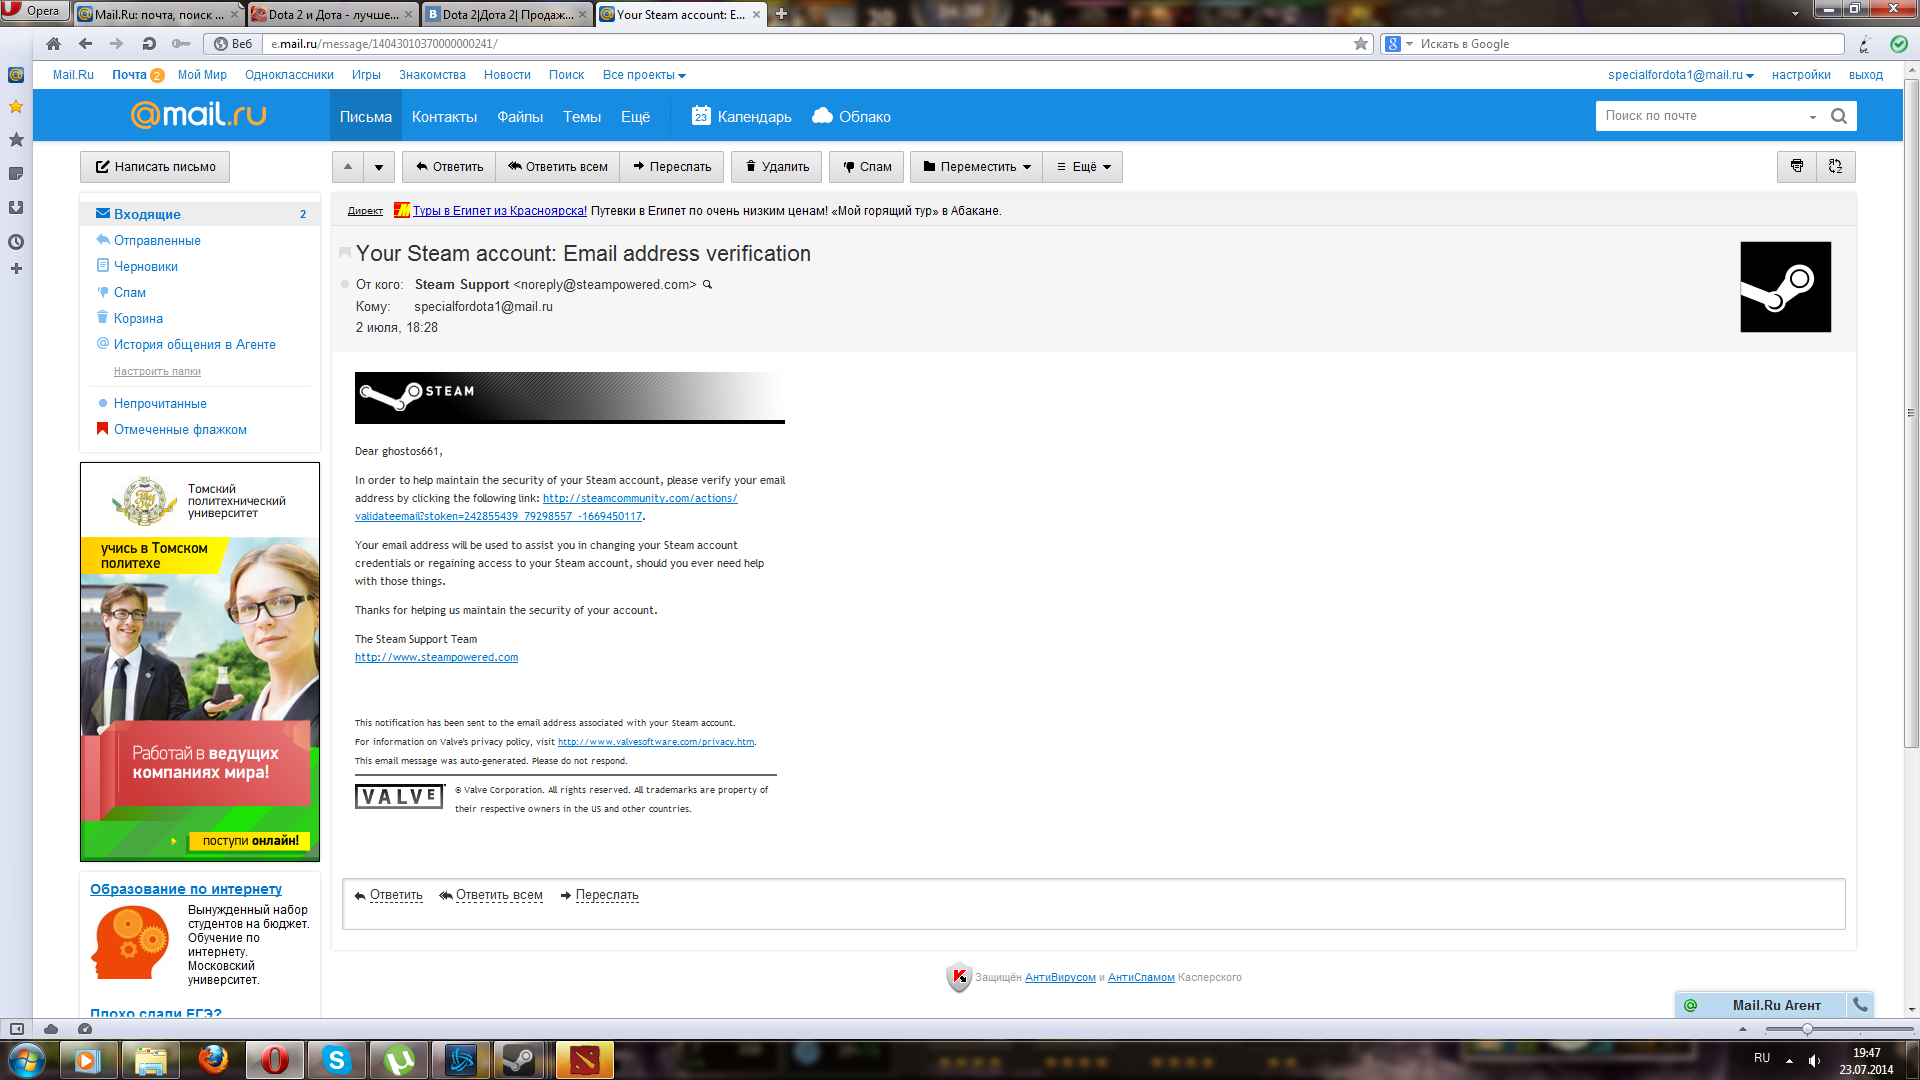Go back with the browser back arrow
Image resolution: width=1920 pixels, height=1080 pixels.
tap(85, 44)
